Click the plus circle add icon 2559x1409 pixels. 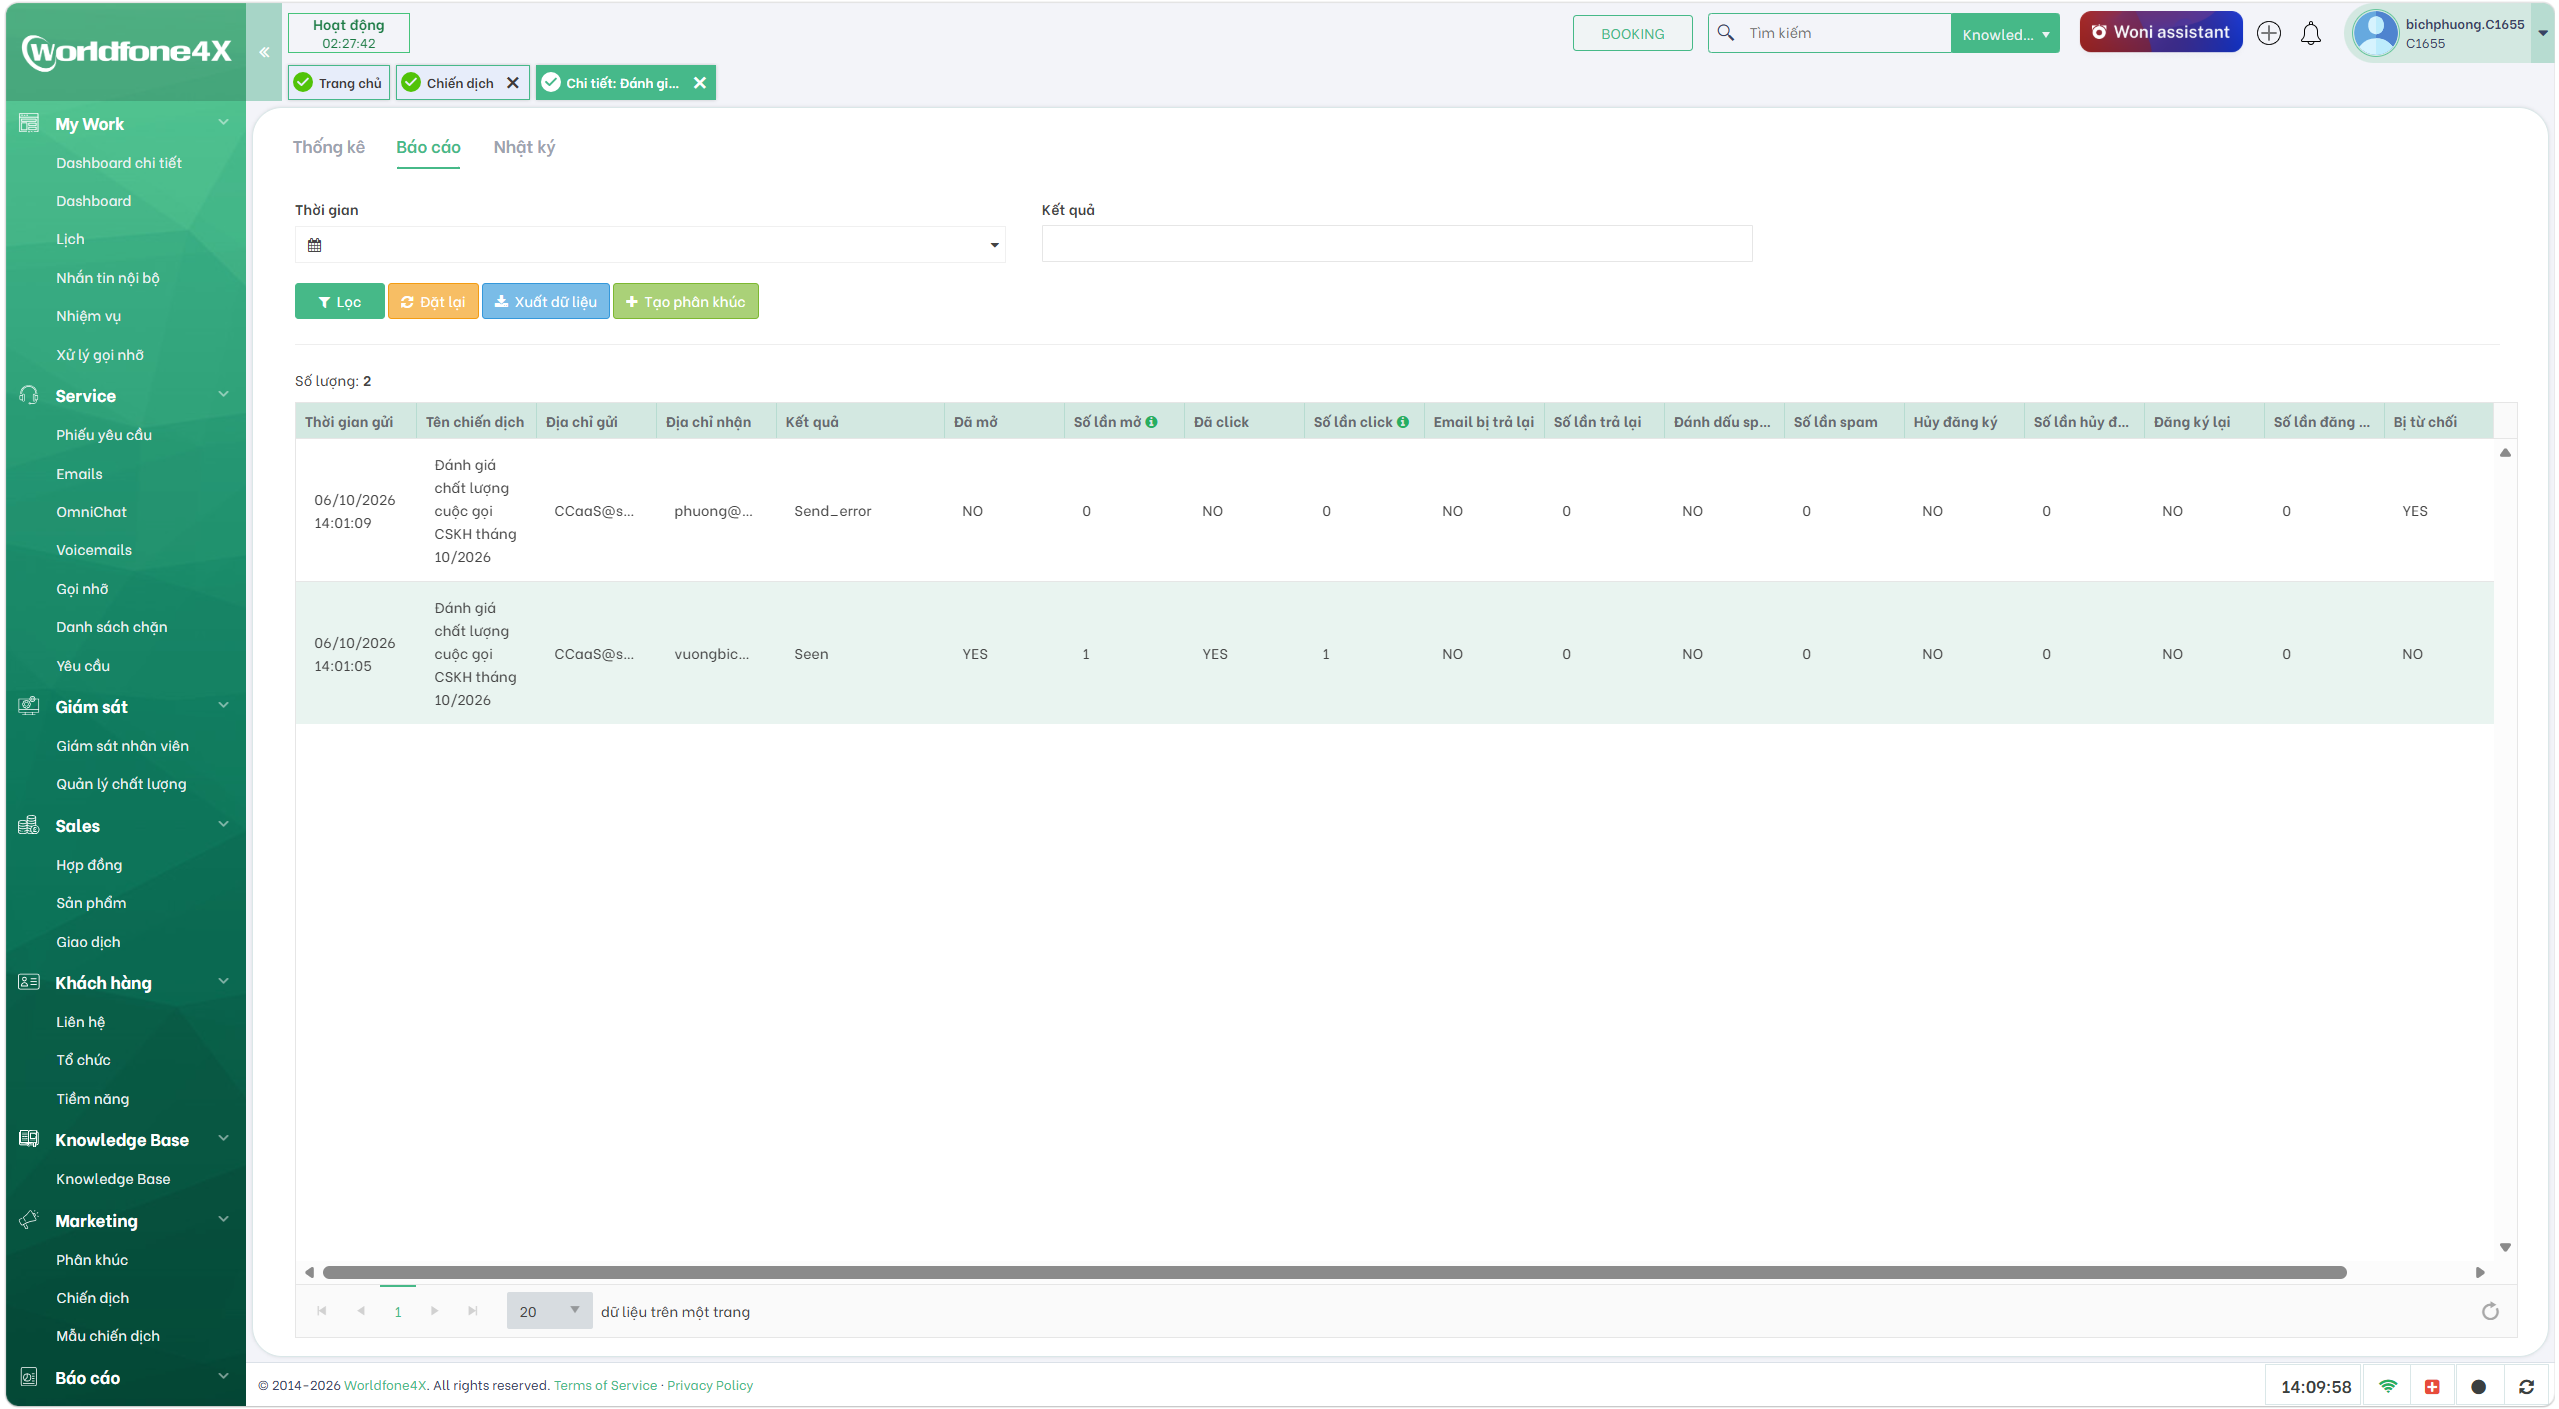pos(2269,33)
